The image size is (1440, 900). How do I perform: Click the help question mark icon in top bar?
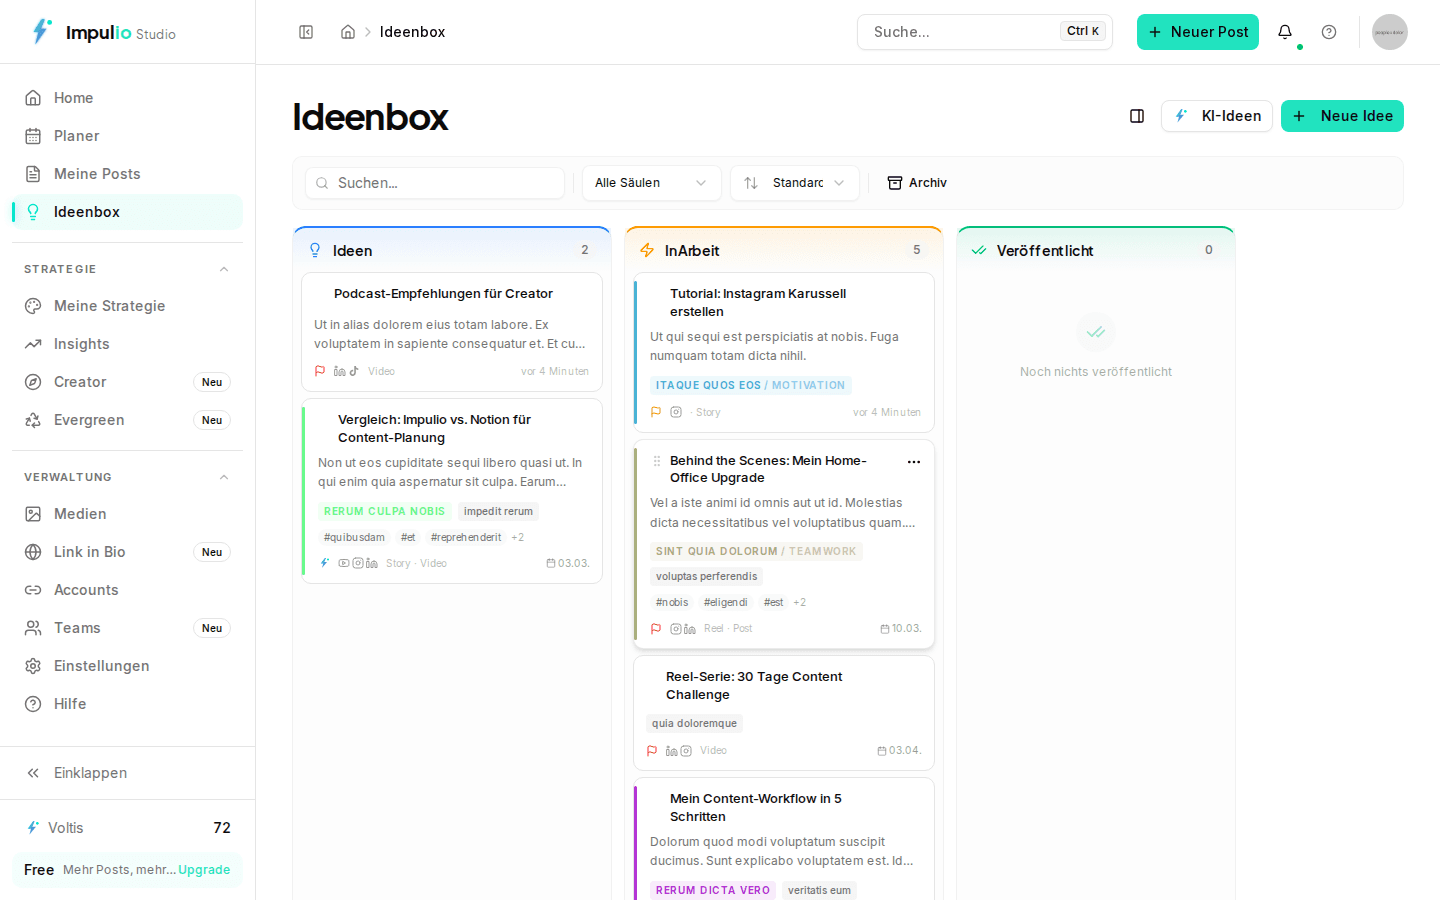click(1329, 32)
